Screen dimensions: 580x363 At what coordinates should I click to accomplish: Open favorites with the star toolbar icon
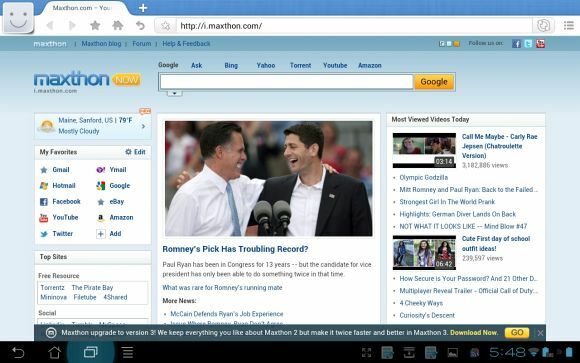(95, 25)
